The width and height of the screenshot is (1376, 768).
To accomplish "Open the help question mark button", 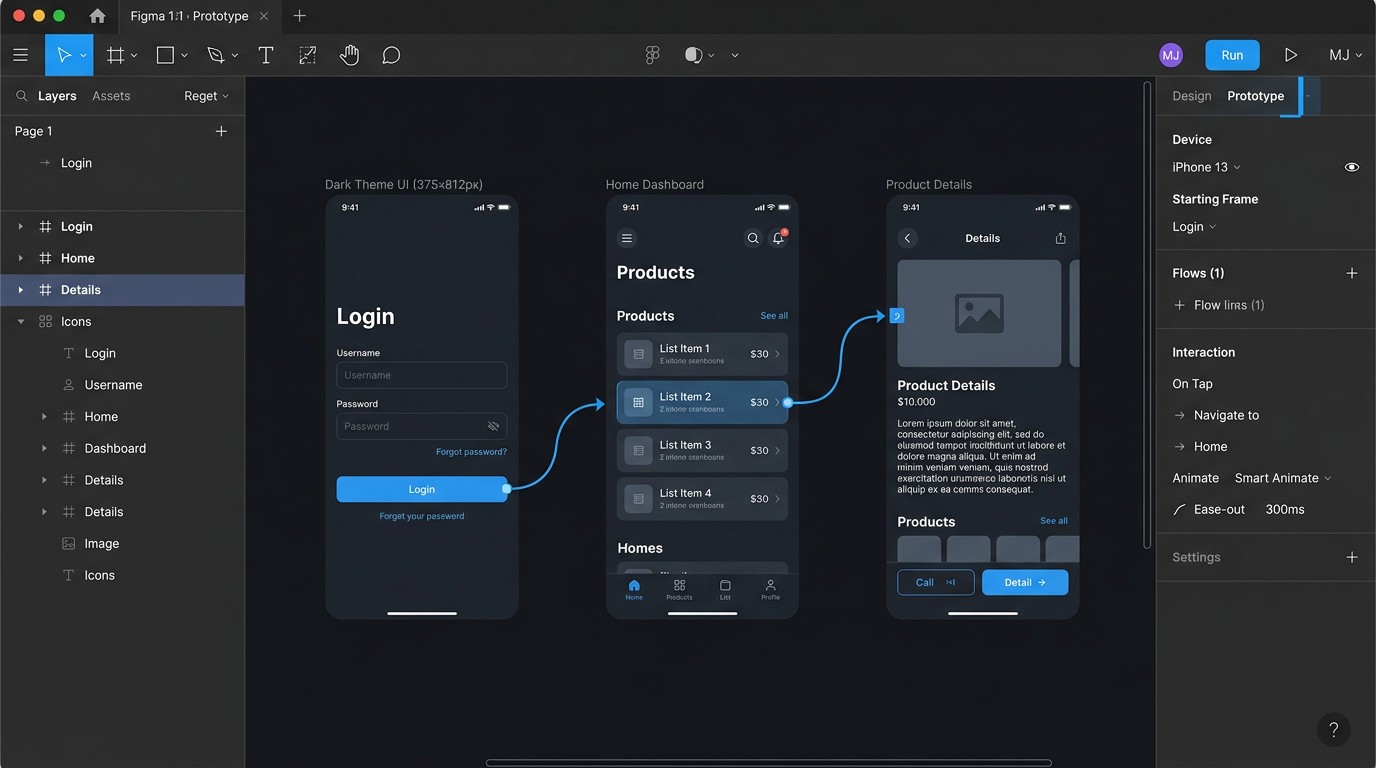I will point(1334,730).
